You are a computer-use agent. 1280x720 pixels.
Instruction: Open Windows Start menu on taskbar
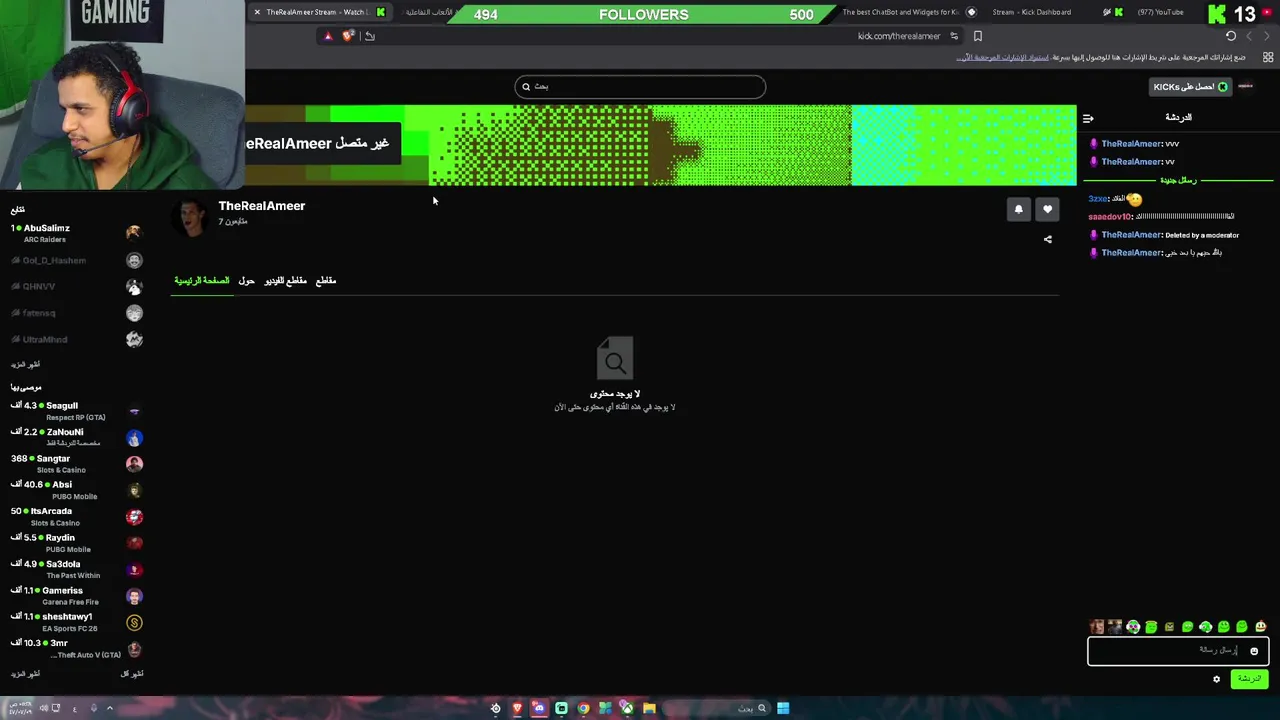click(x=783, y=708)
